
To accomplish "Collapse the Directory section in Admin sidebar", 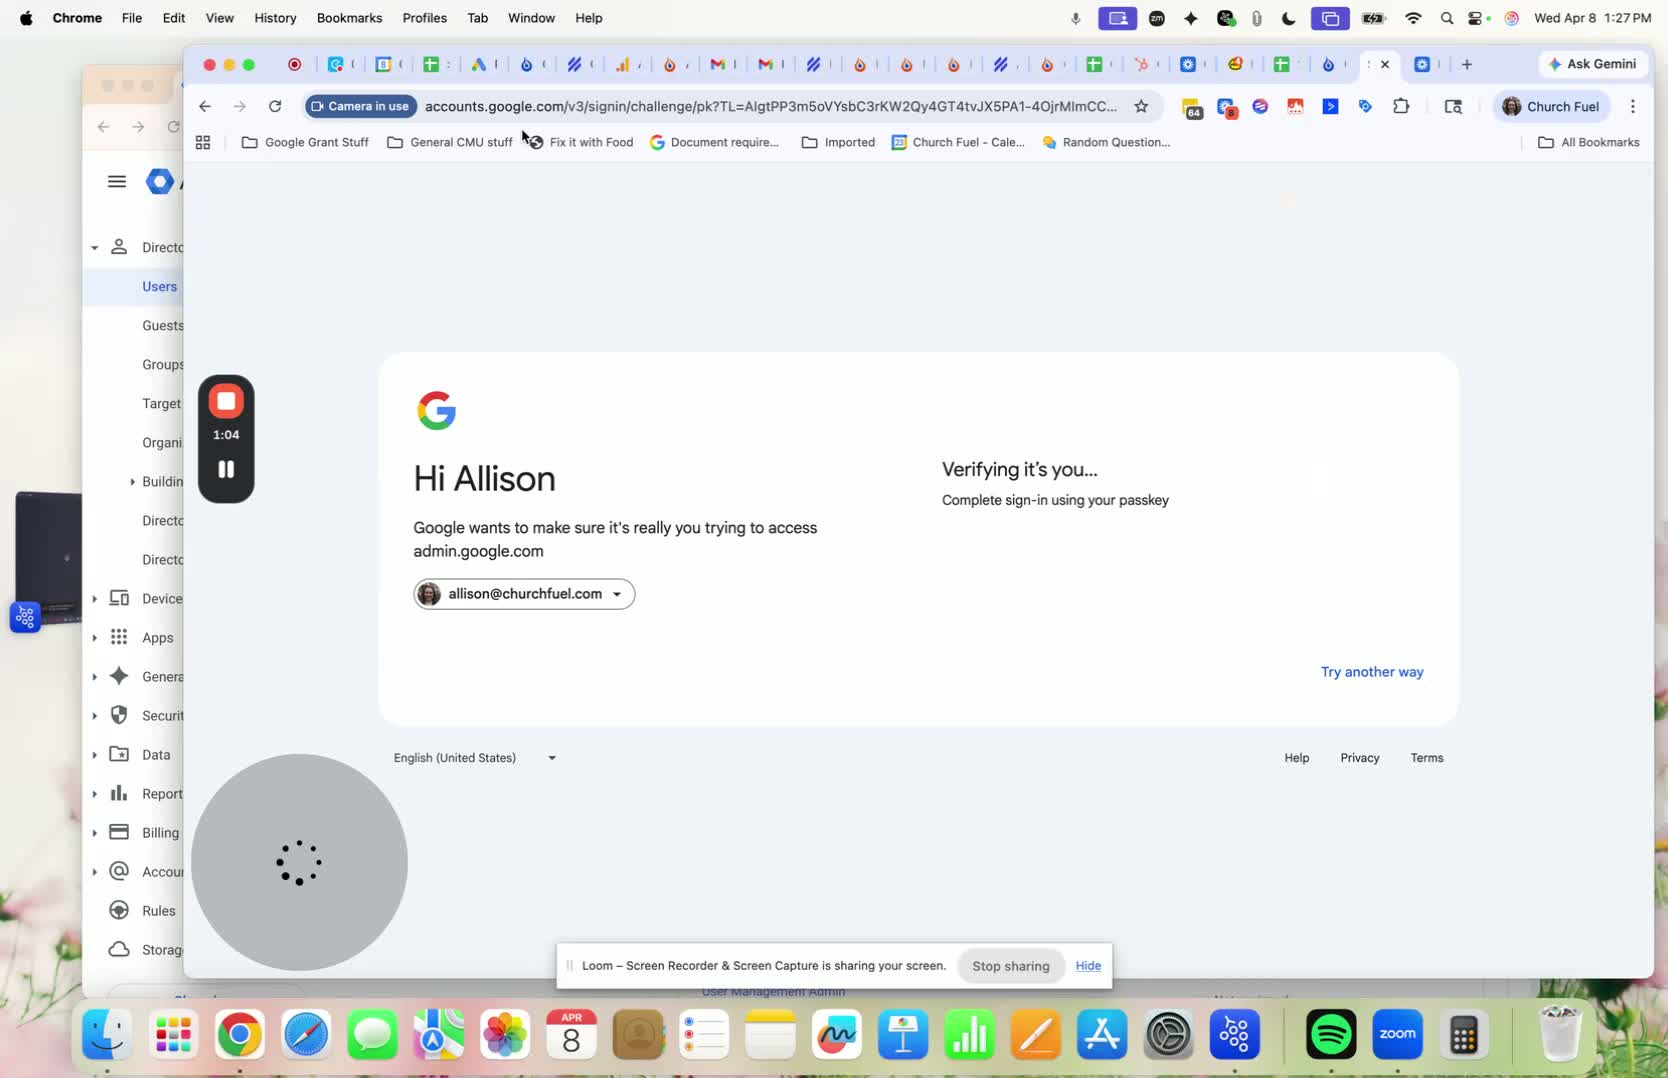I will pyautogui.click(x=95, y=248).
